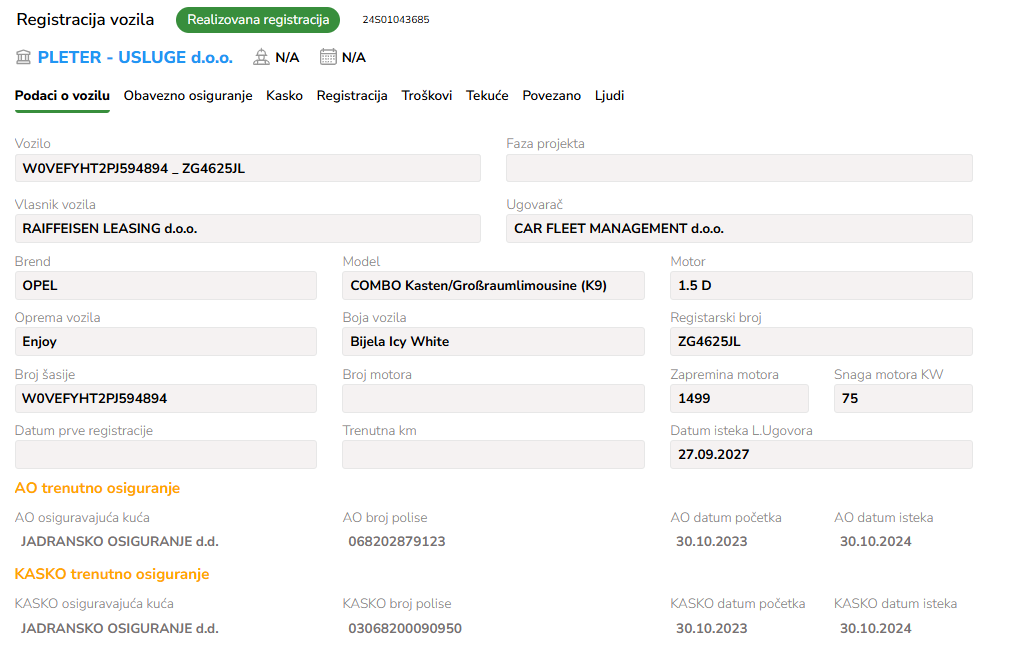The image size is (1014, 653).
Task: Click the empty Faza projekta field
Action: [739, 168]
